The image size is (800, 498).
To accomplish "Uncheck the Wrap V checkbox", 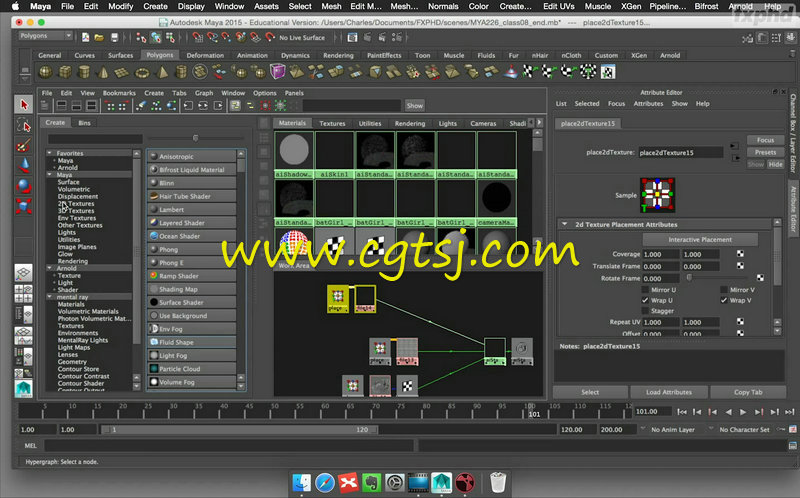I will pos(723,301).
